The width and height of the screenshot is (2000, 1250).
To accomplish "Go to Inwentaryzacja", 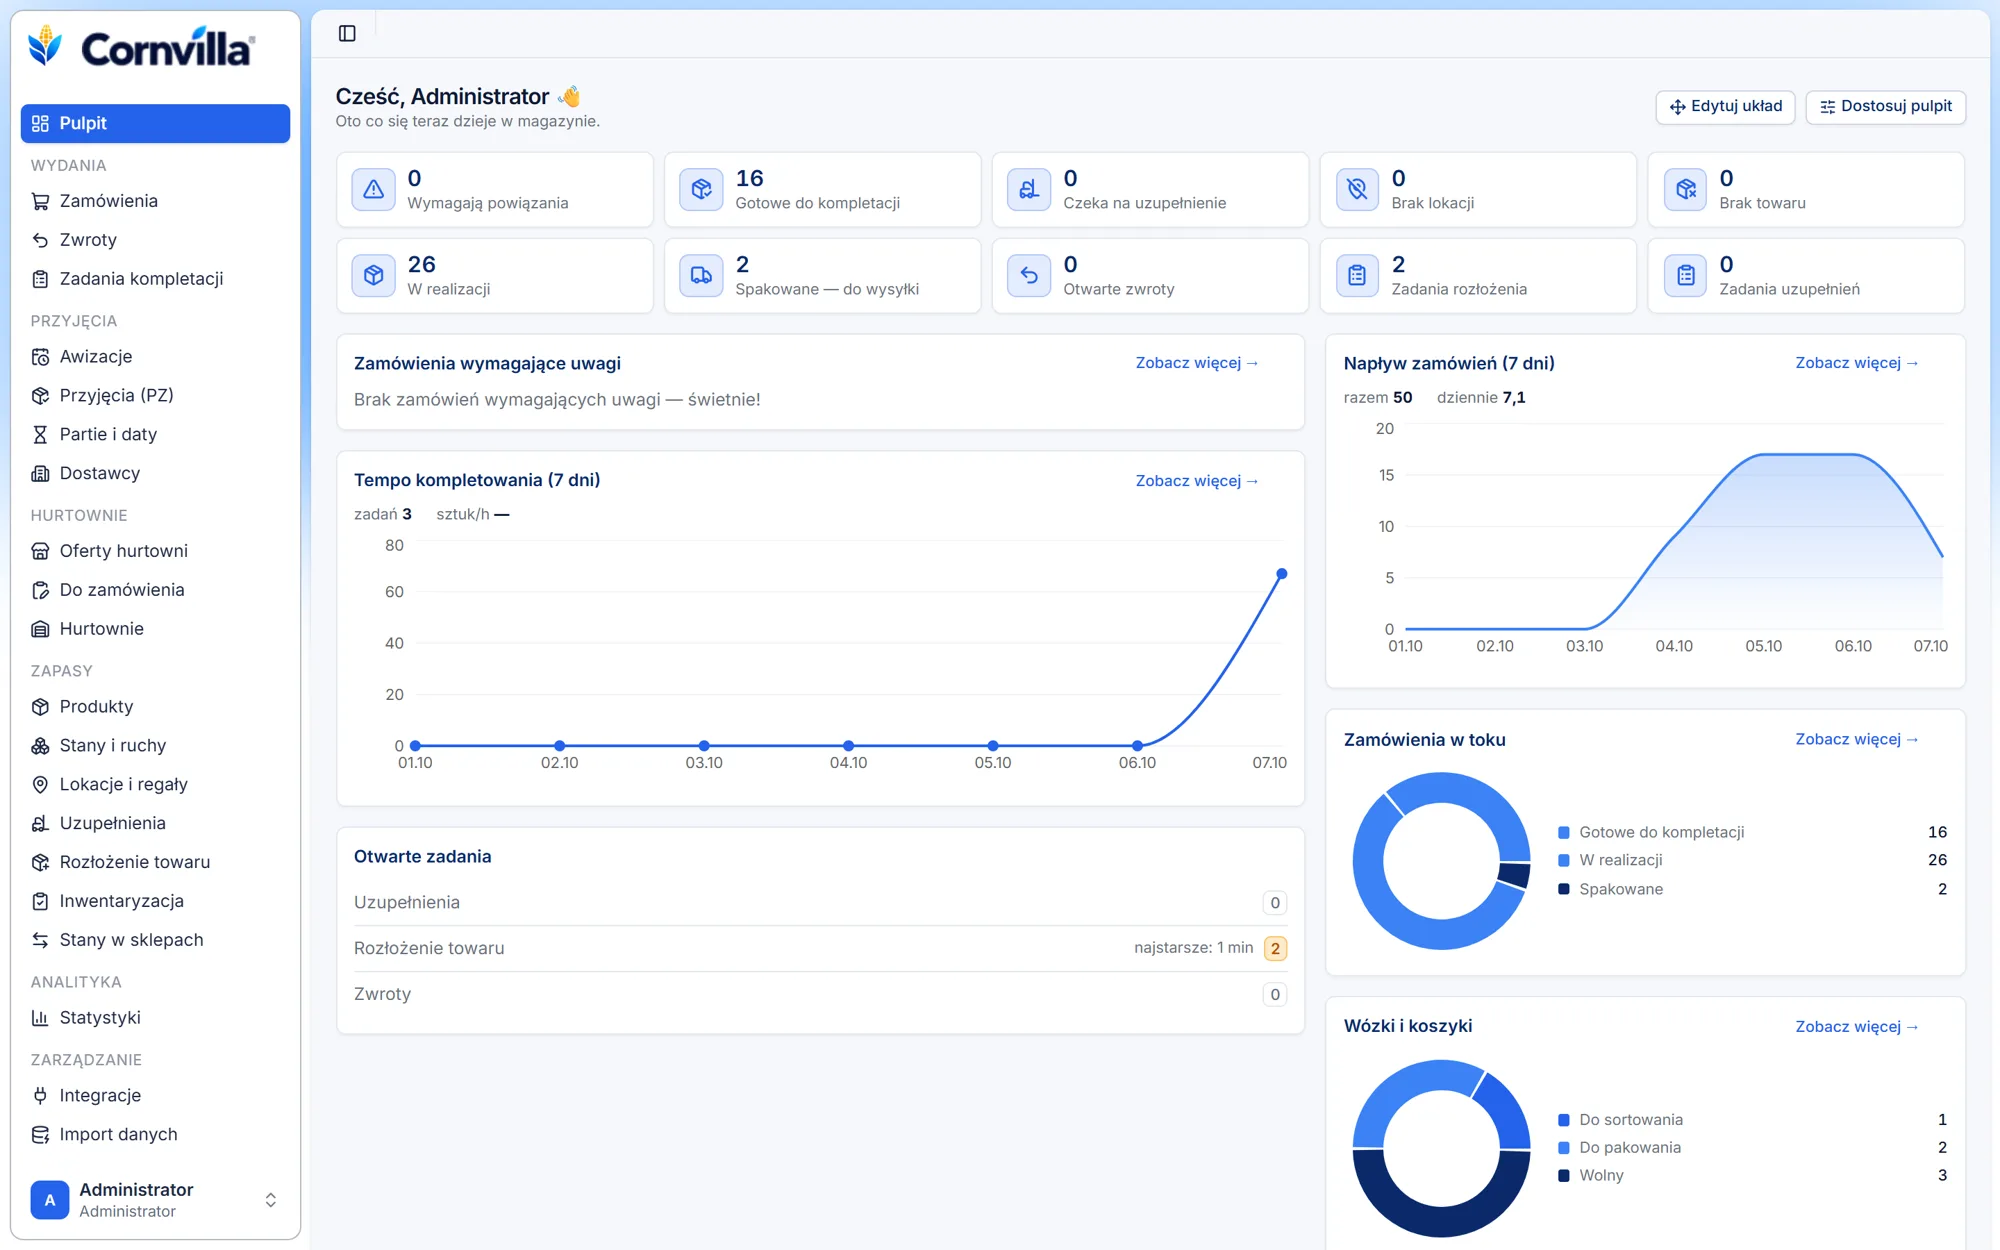I will (155, 901).
